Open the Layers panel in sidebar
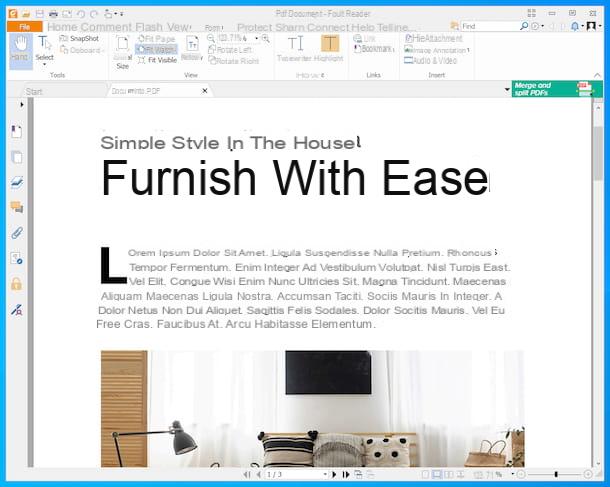This screenshot has height=487, width=610. pos(16,182)
